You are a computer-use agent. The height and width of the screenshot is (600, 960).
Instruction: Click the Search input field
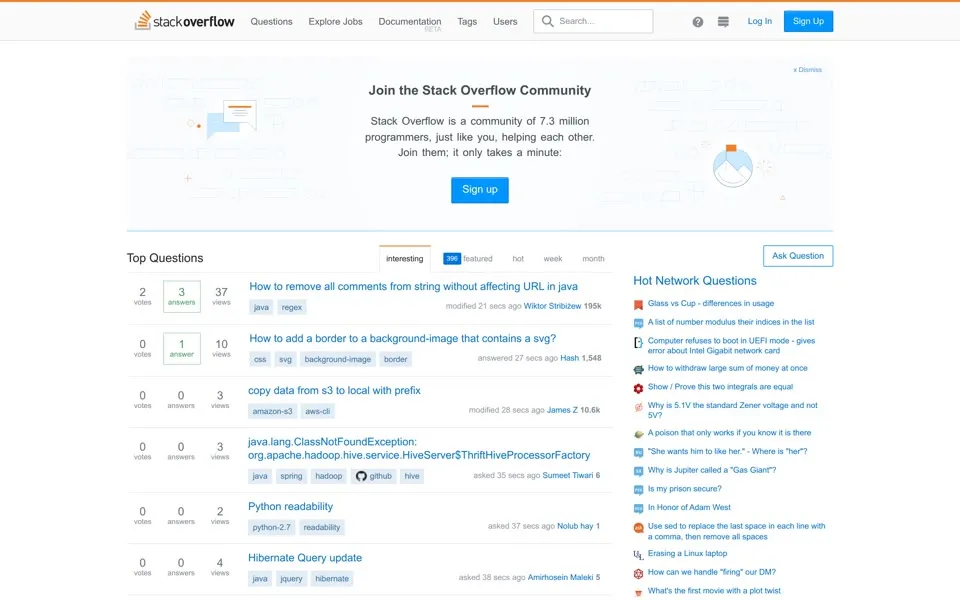coord(593,21)
